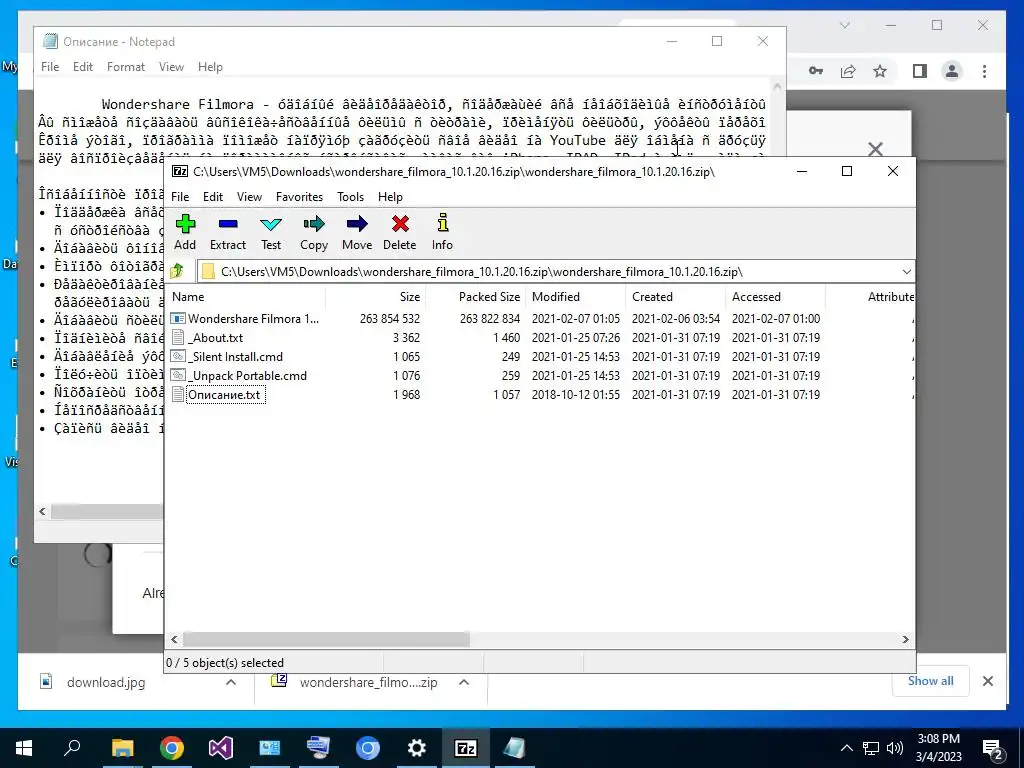This screenshot has height=768, width=1024.
Task: Click the Extract toolbar icon
Action: [x=228, y=232]
